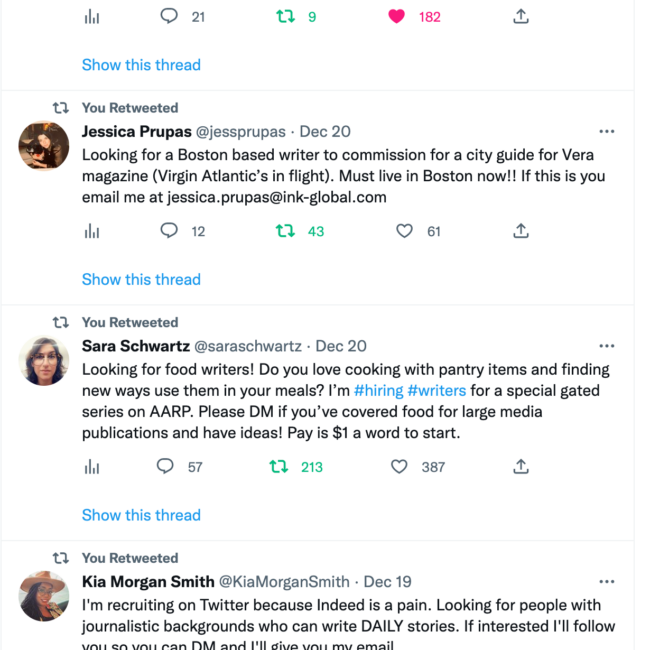Like Sara Schwartz's AARP tweet
650x650 pixels.
[x=400, y=466]
